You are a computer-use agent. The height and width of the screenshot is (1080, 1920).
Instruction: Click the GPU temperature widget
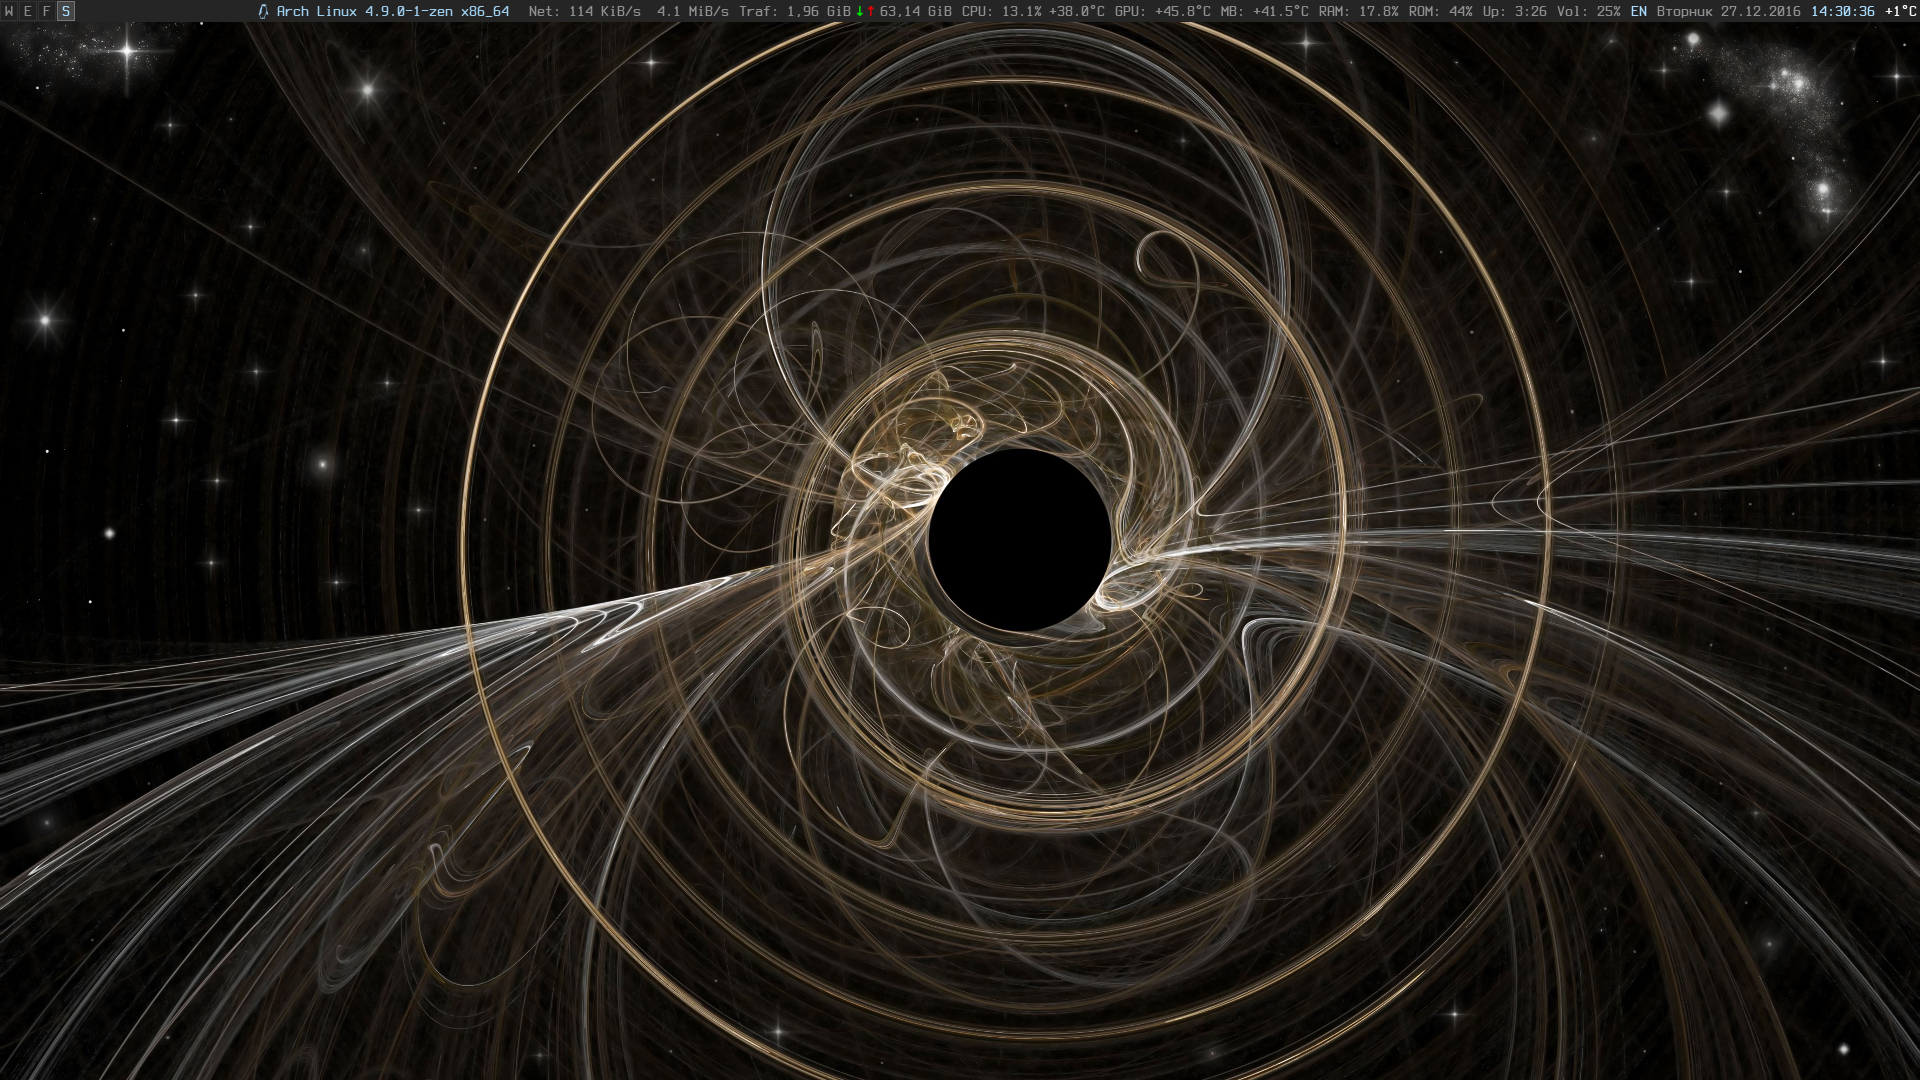coord(1163,11)
